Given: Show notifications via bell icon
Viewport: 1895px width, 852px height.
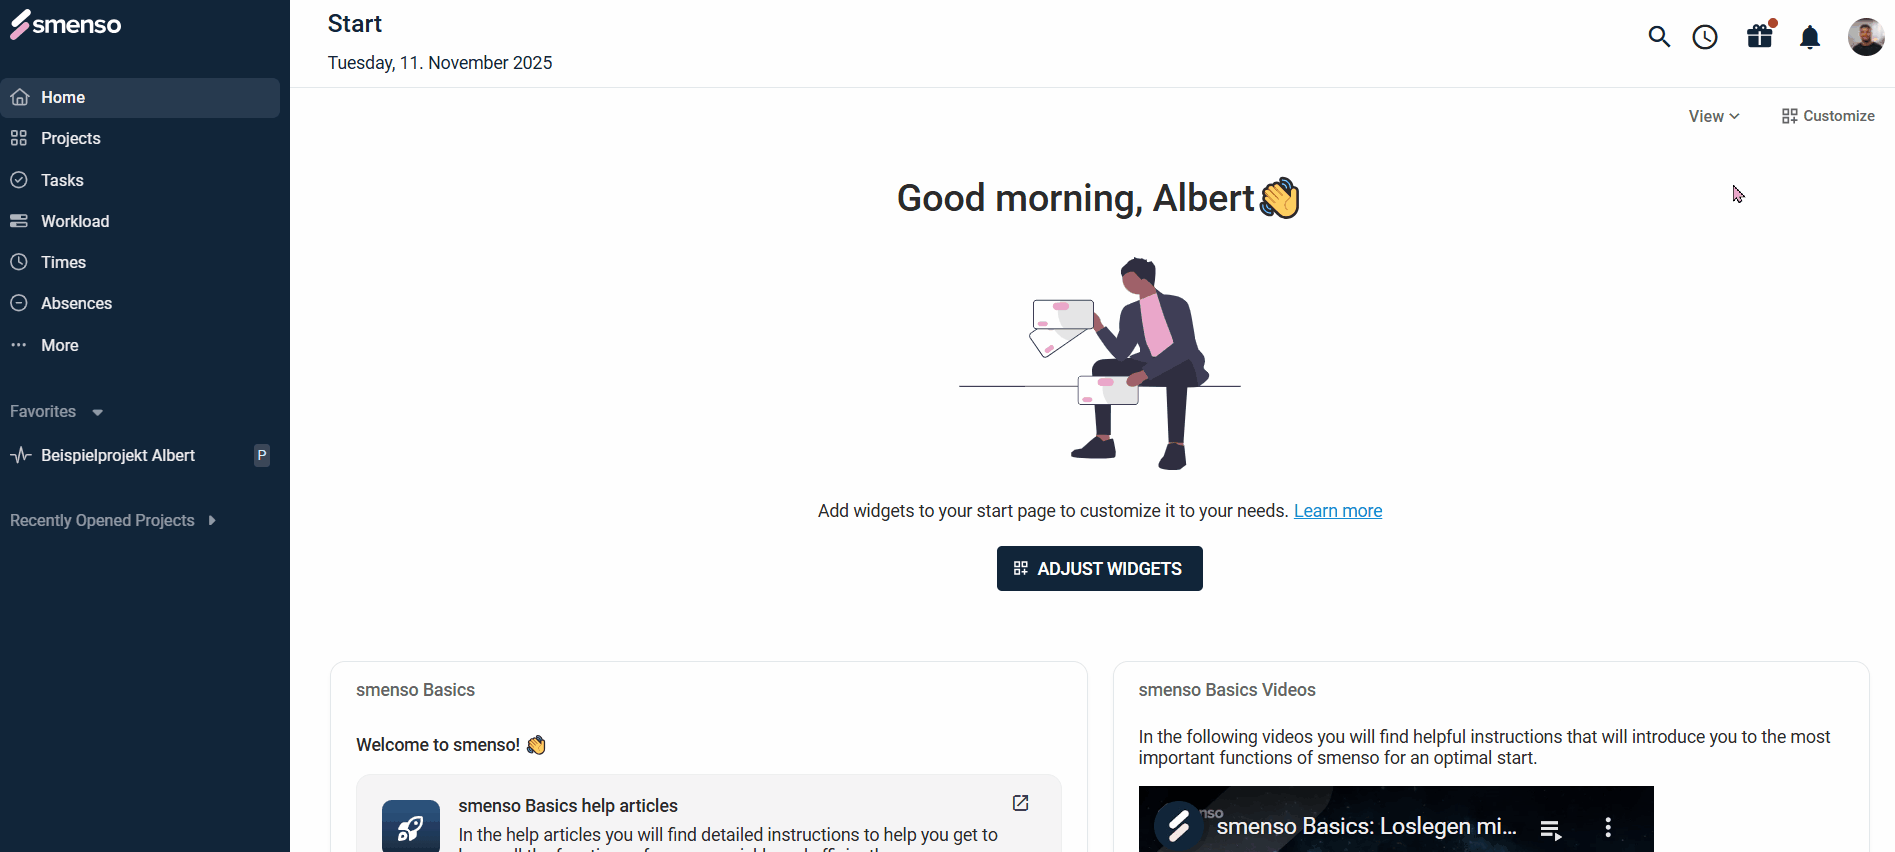Looking at the screenshot, I should (x=1810, y=38).
